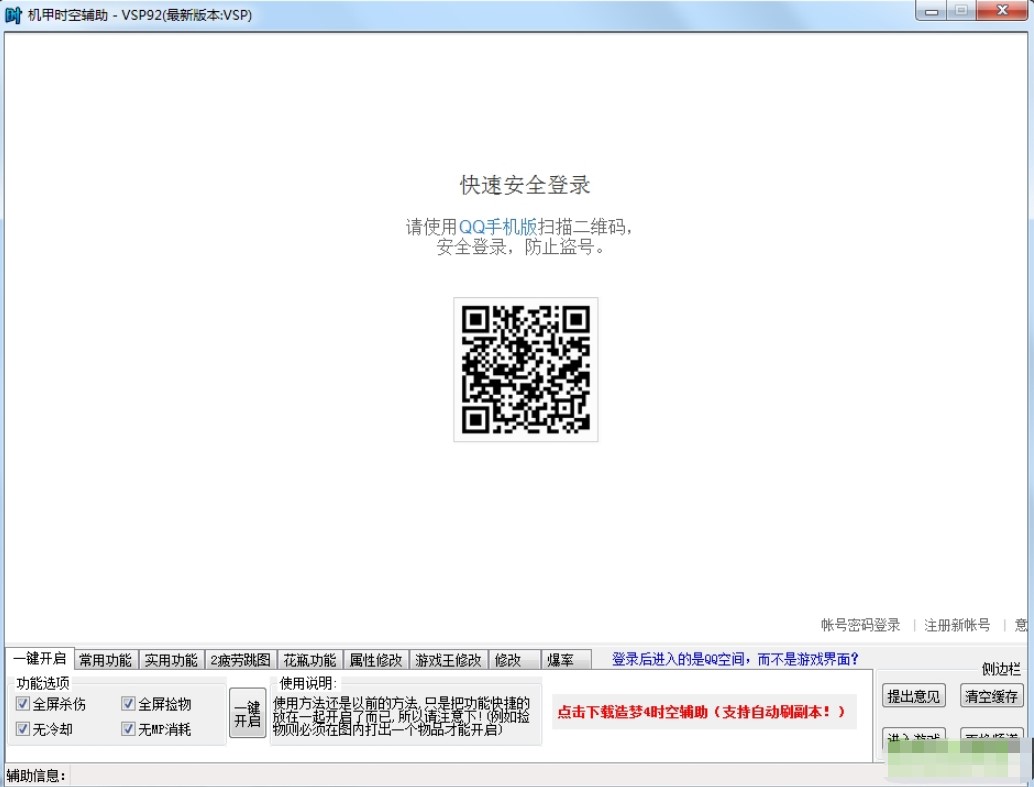Toggle the 全屏捡物 checkbox
The width and height of the screenshot is (1034, 787).
[x=128, y=704]
